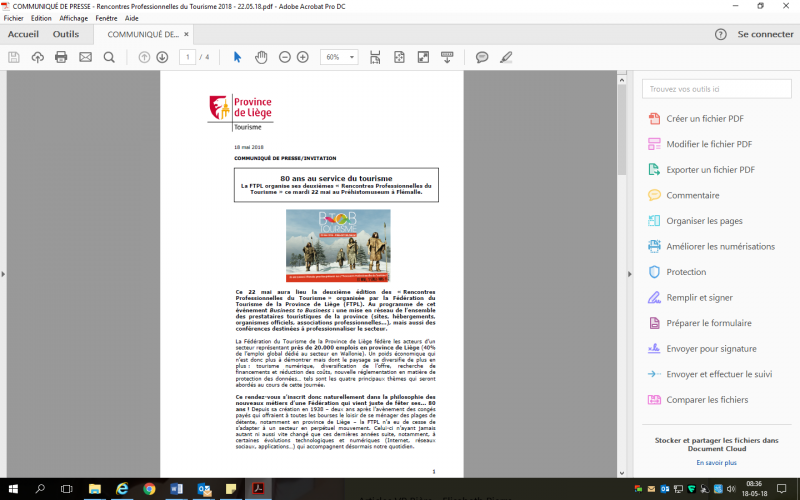Click the scrollbar up arrow in document
This screenshot has width=800, height=500.
coord(621,80)
